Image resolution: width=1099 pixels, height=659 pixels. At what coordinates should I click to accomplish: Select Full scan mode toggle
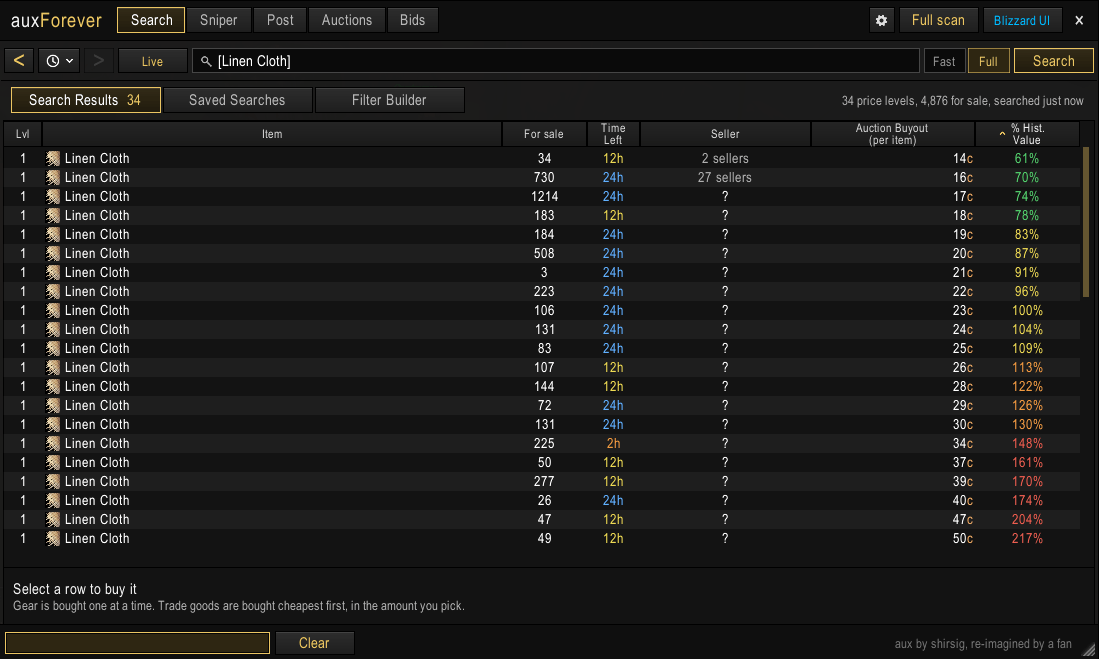tap(988, 61)
